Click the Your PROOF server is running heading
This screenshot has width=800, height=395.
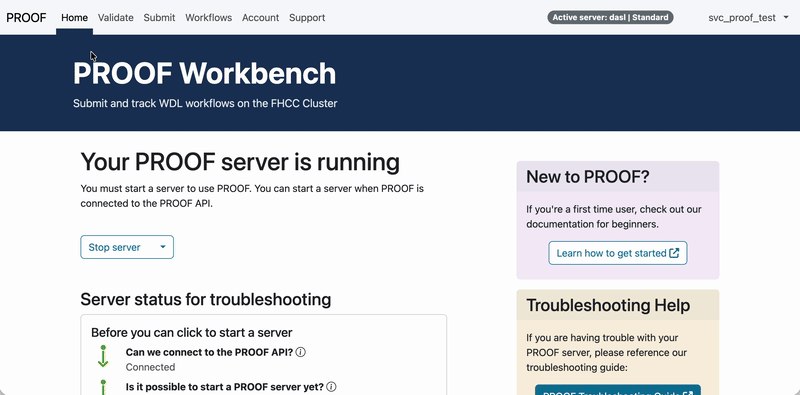pos(240,162)
